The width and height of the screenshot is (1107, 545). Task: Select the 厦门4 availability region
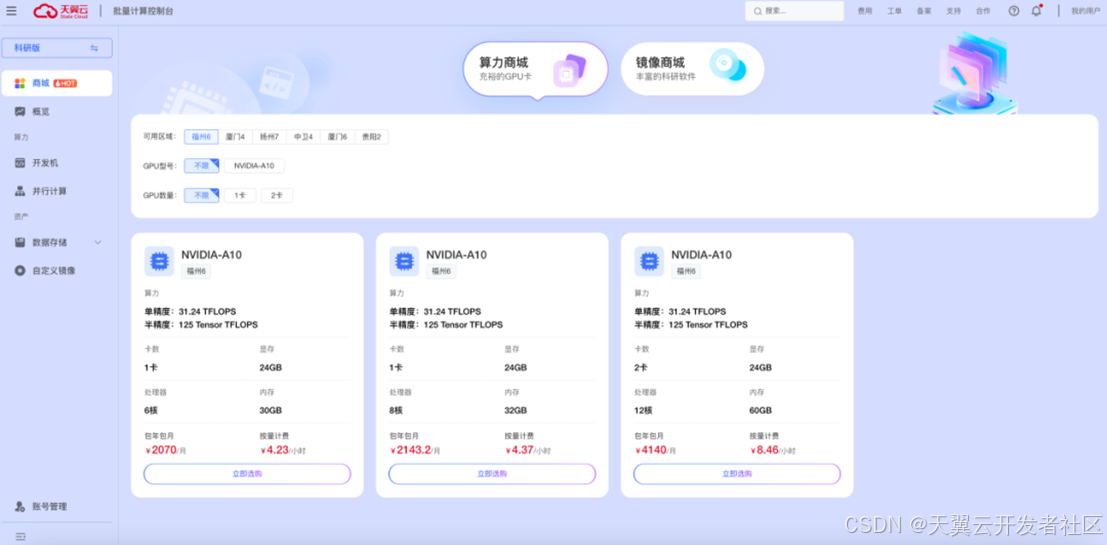[235, 137]
